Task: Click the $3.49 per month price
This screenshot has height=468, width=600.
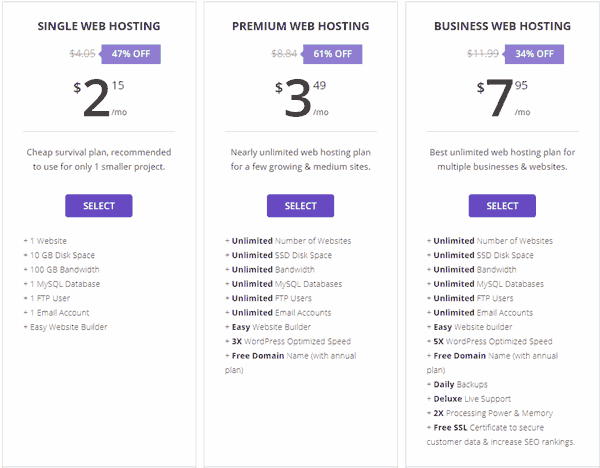Action: [300, 100]
